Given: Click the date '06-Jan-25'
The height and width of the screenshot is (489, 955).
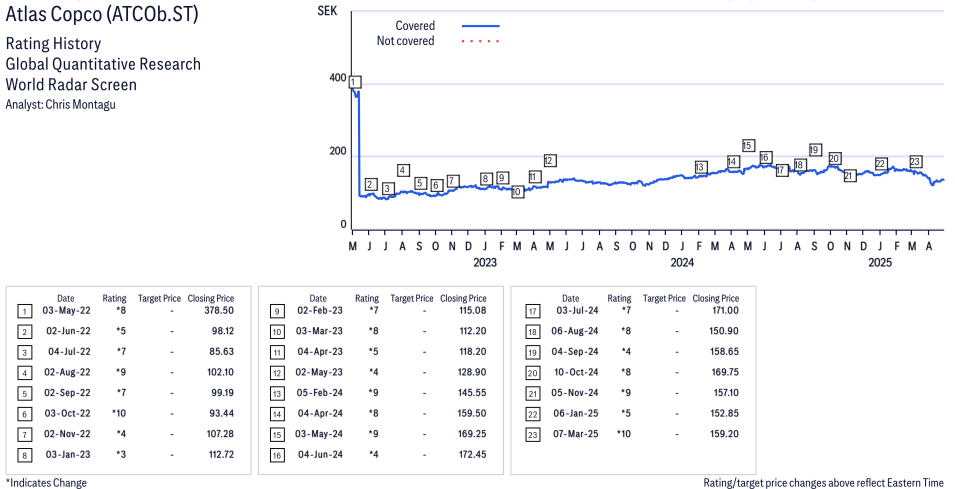Looking at the screenshot, I should 576,413.
